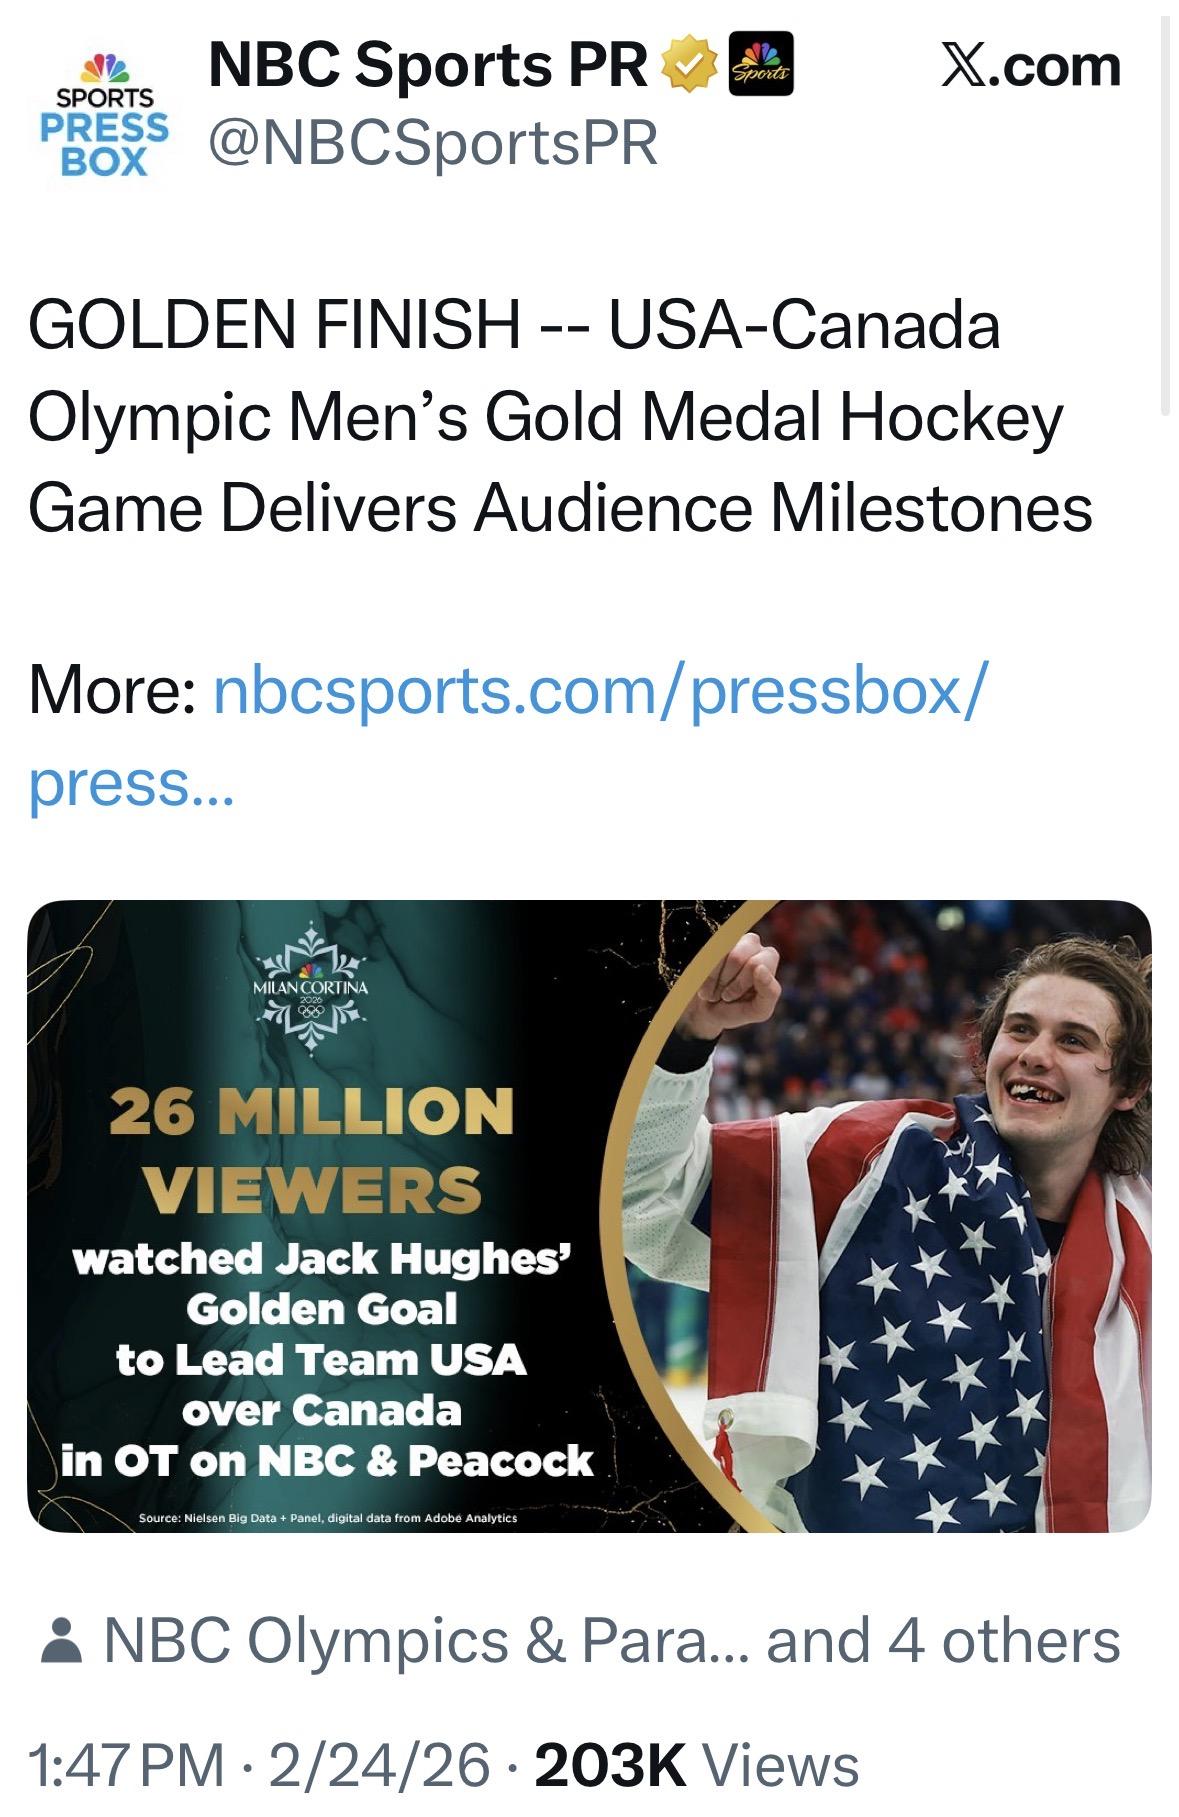Click the truncated "press..." link continuation
This screenshot has height=1817, width=1179.
[130, 783]
